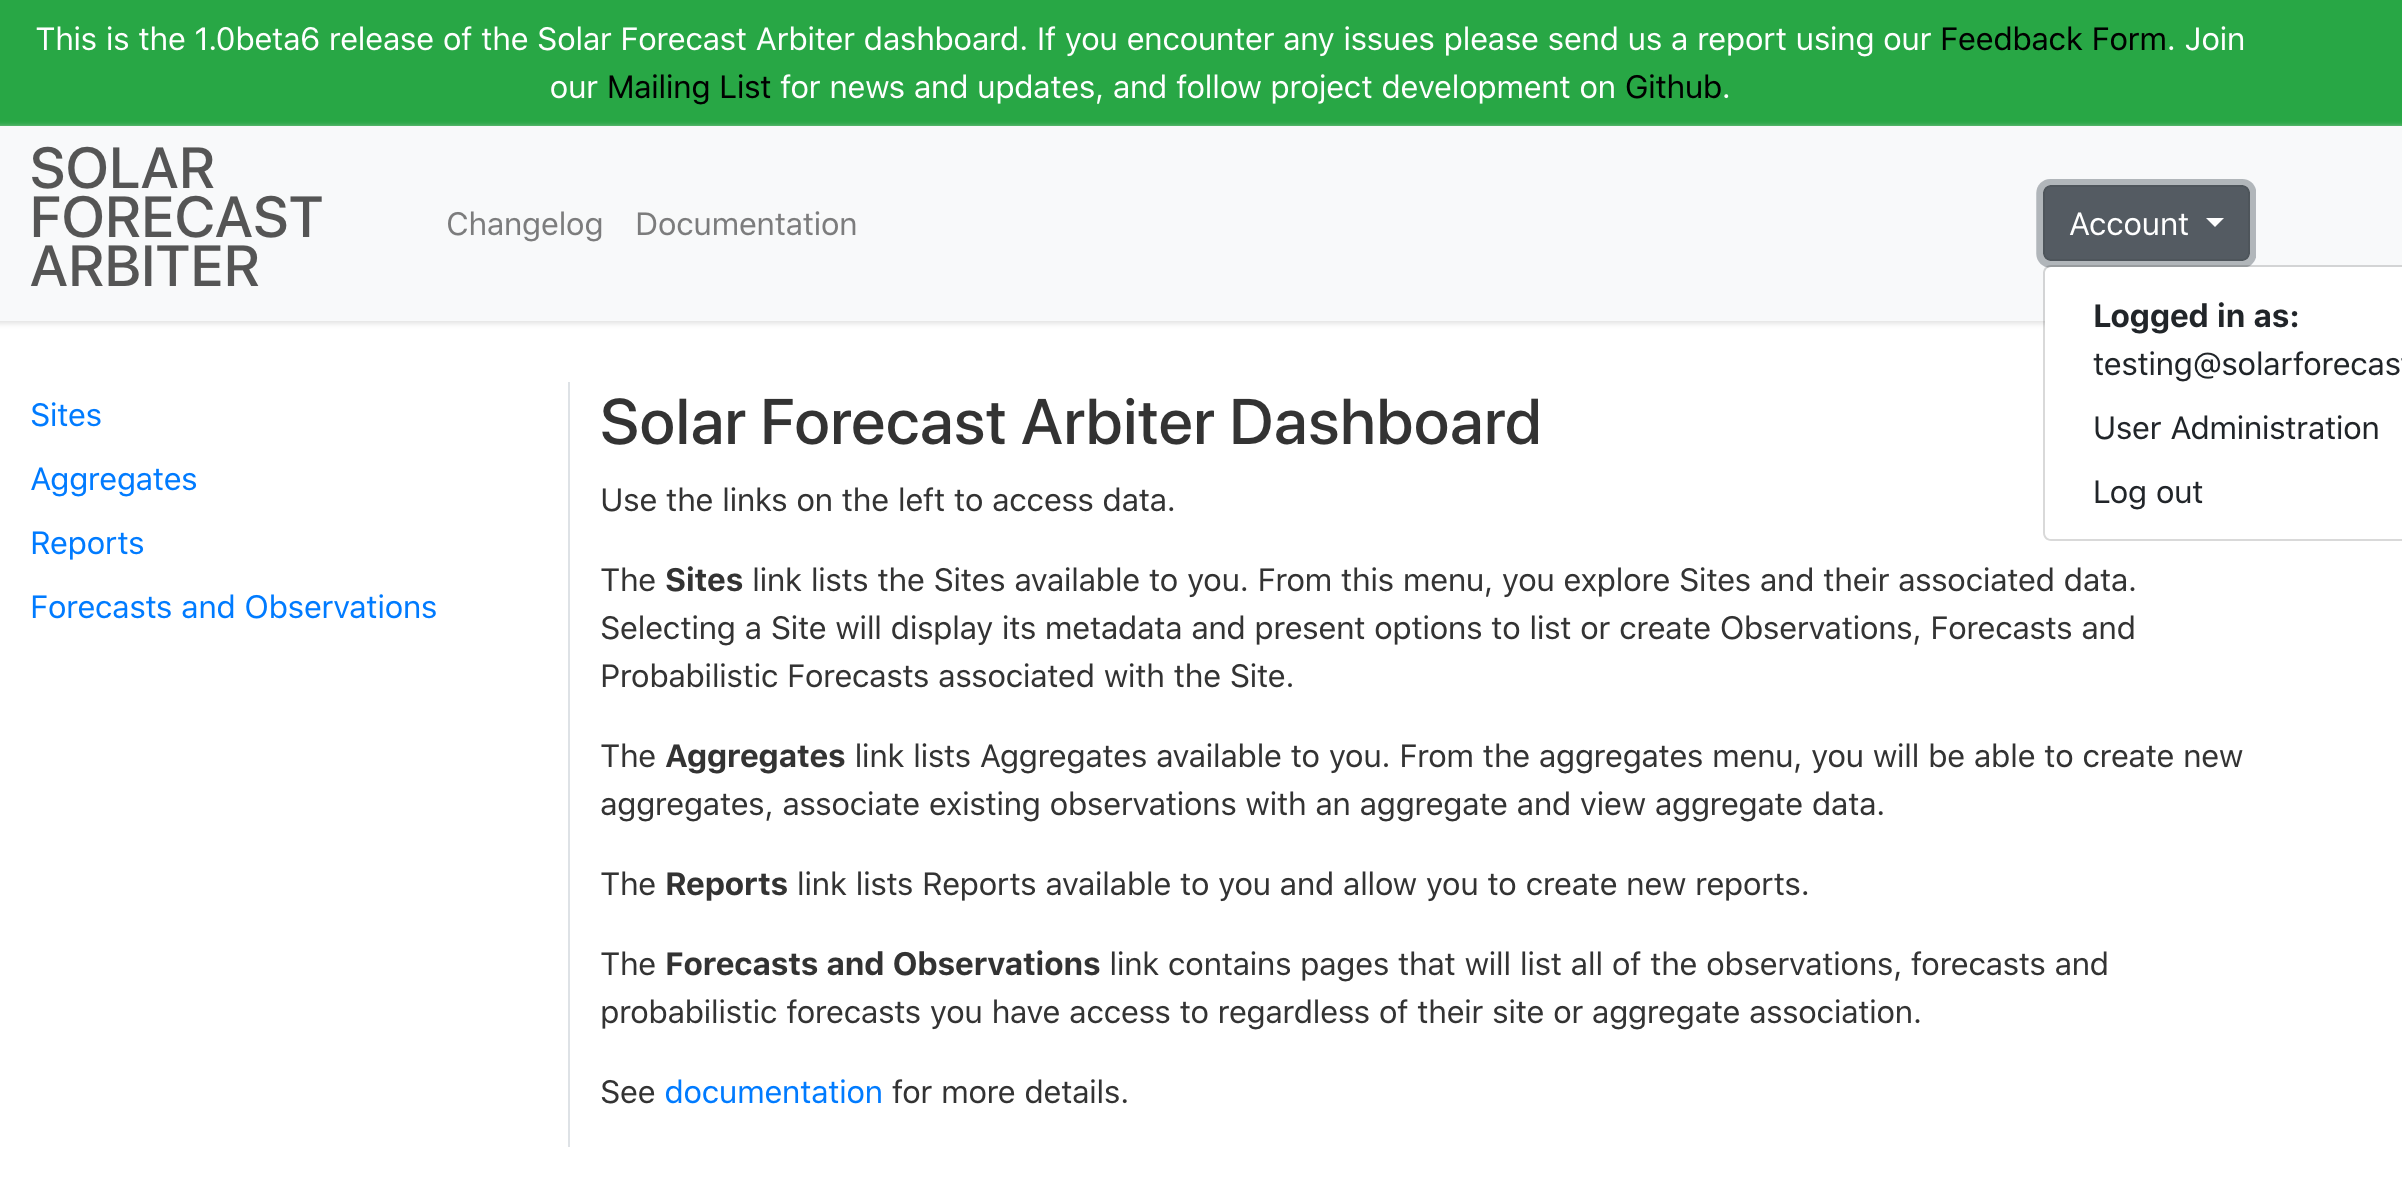The height and width of the screenshot is (1182, 2402).
Task: Open the Account dropdown caret
Action: 2216,224
